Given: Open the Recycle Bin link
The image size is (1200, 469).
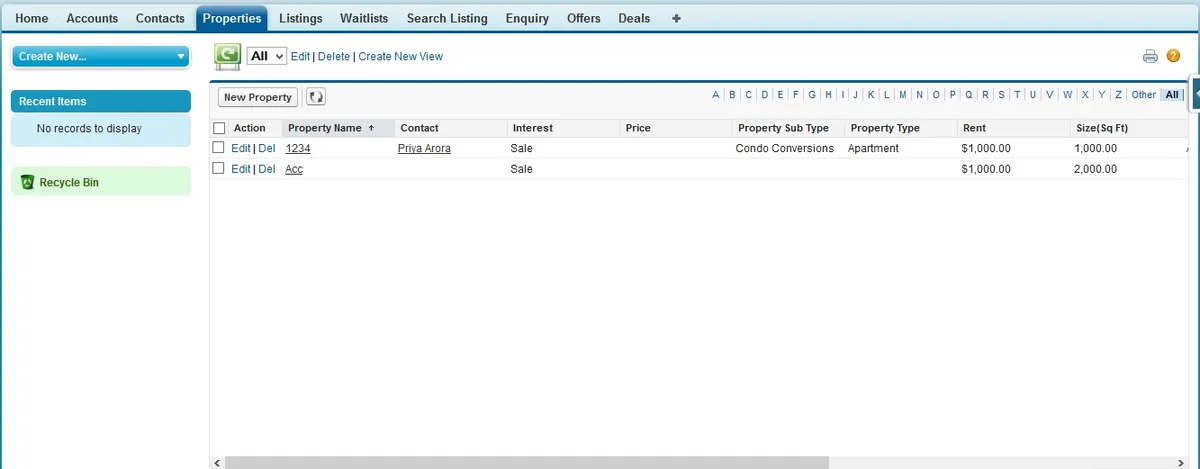Looking at the screenshot, I should (x=69, y=183).
